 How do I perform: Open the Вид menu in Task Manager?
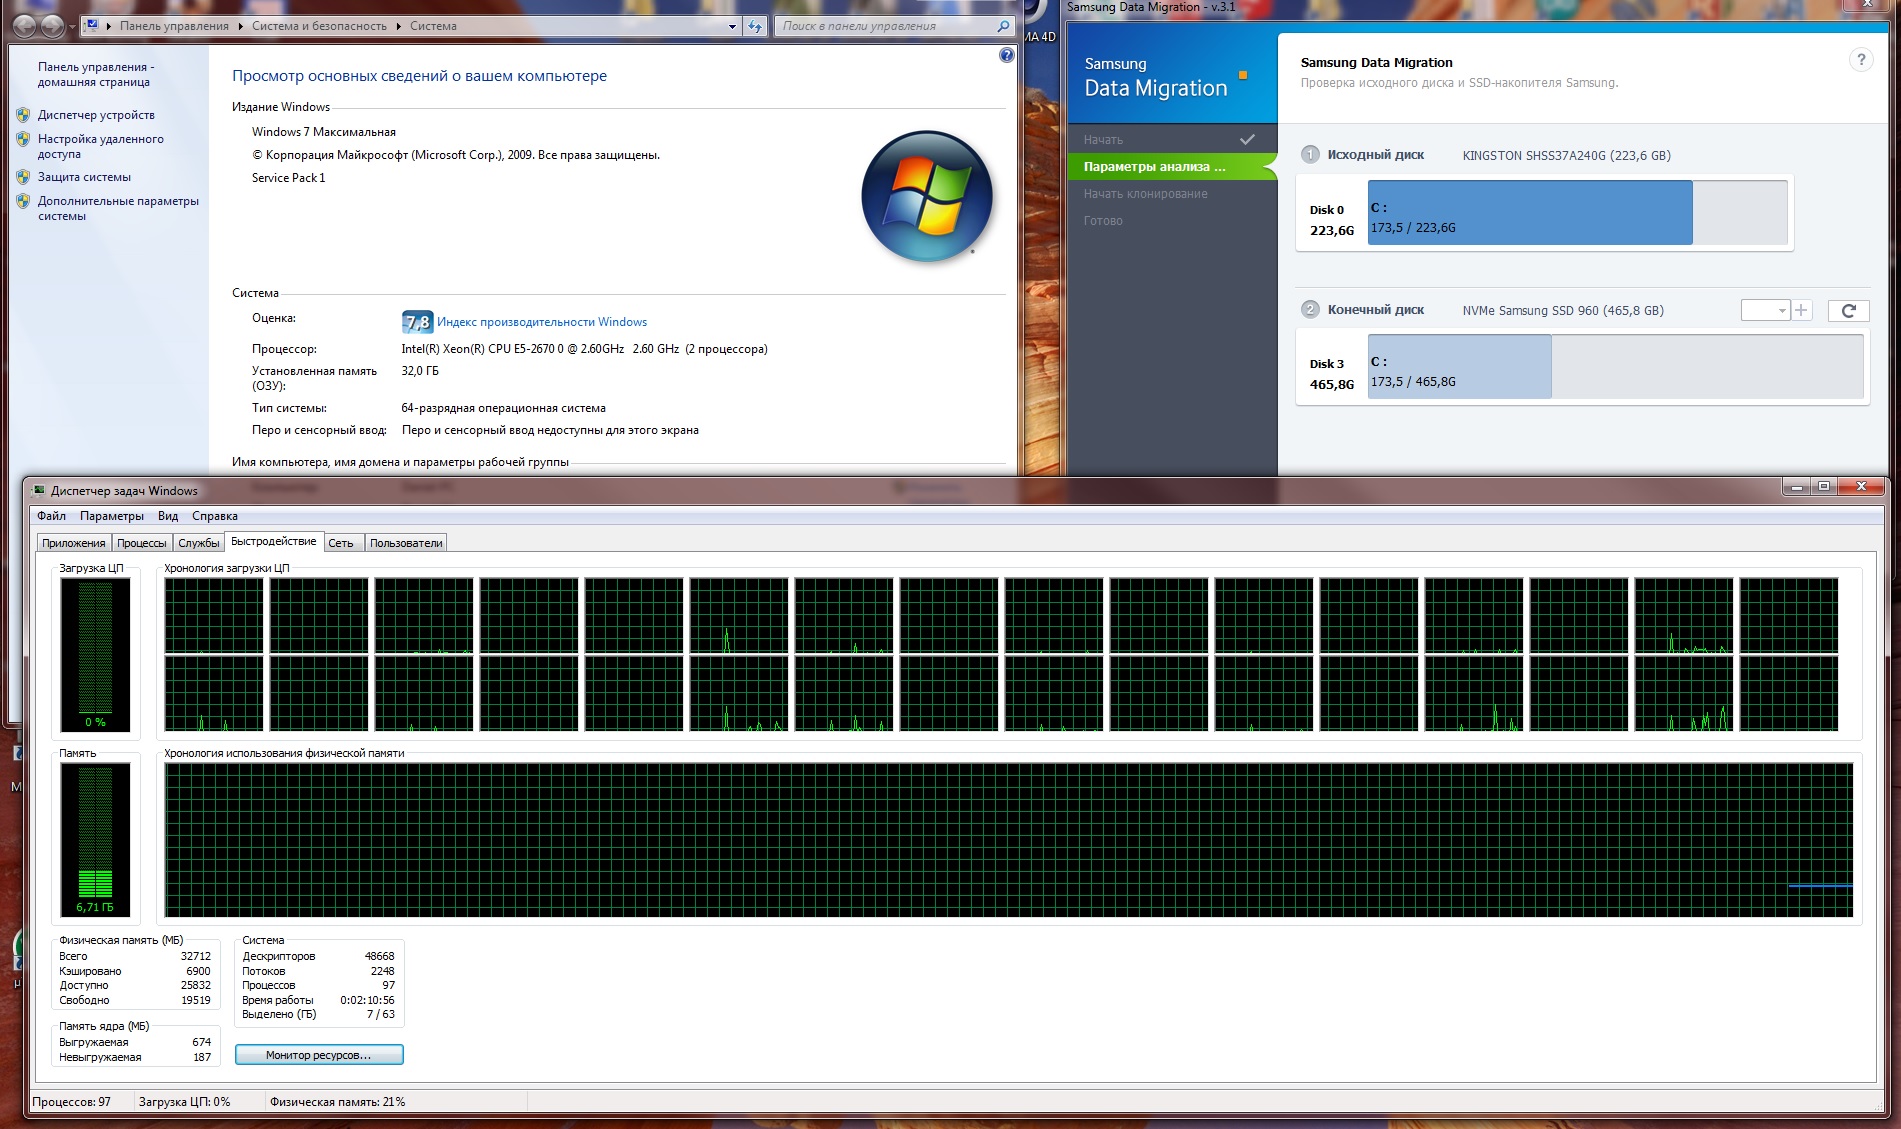[x=168, y=516]
